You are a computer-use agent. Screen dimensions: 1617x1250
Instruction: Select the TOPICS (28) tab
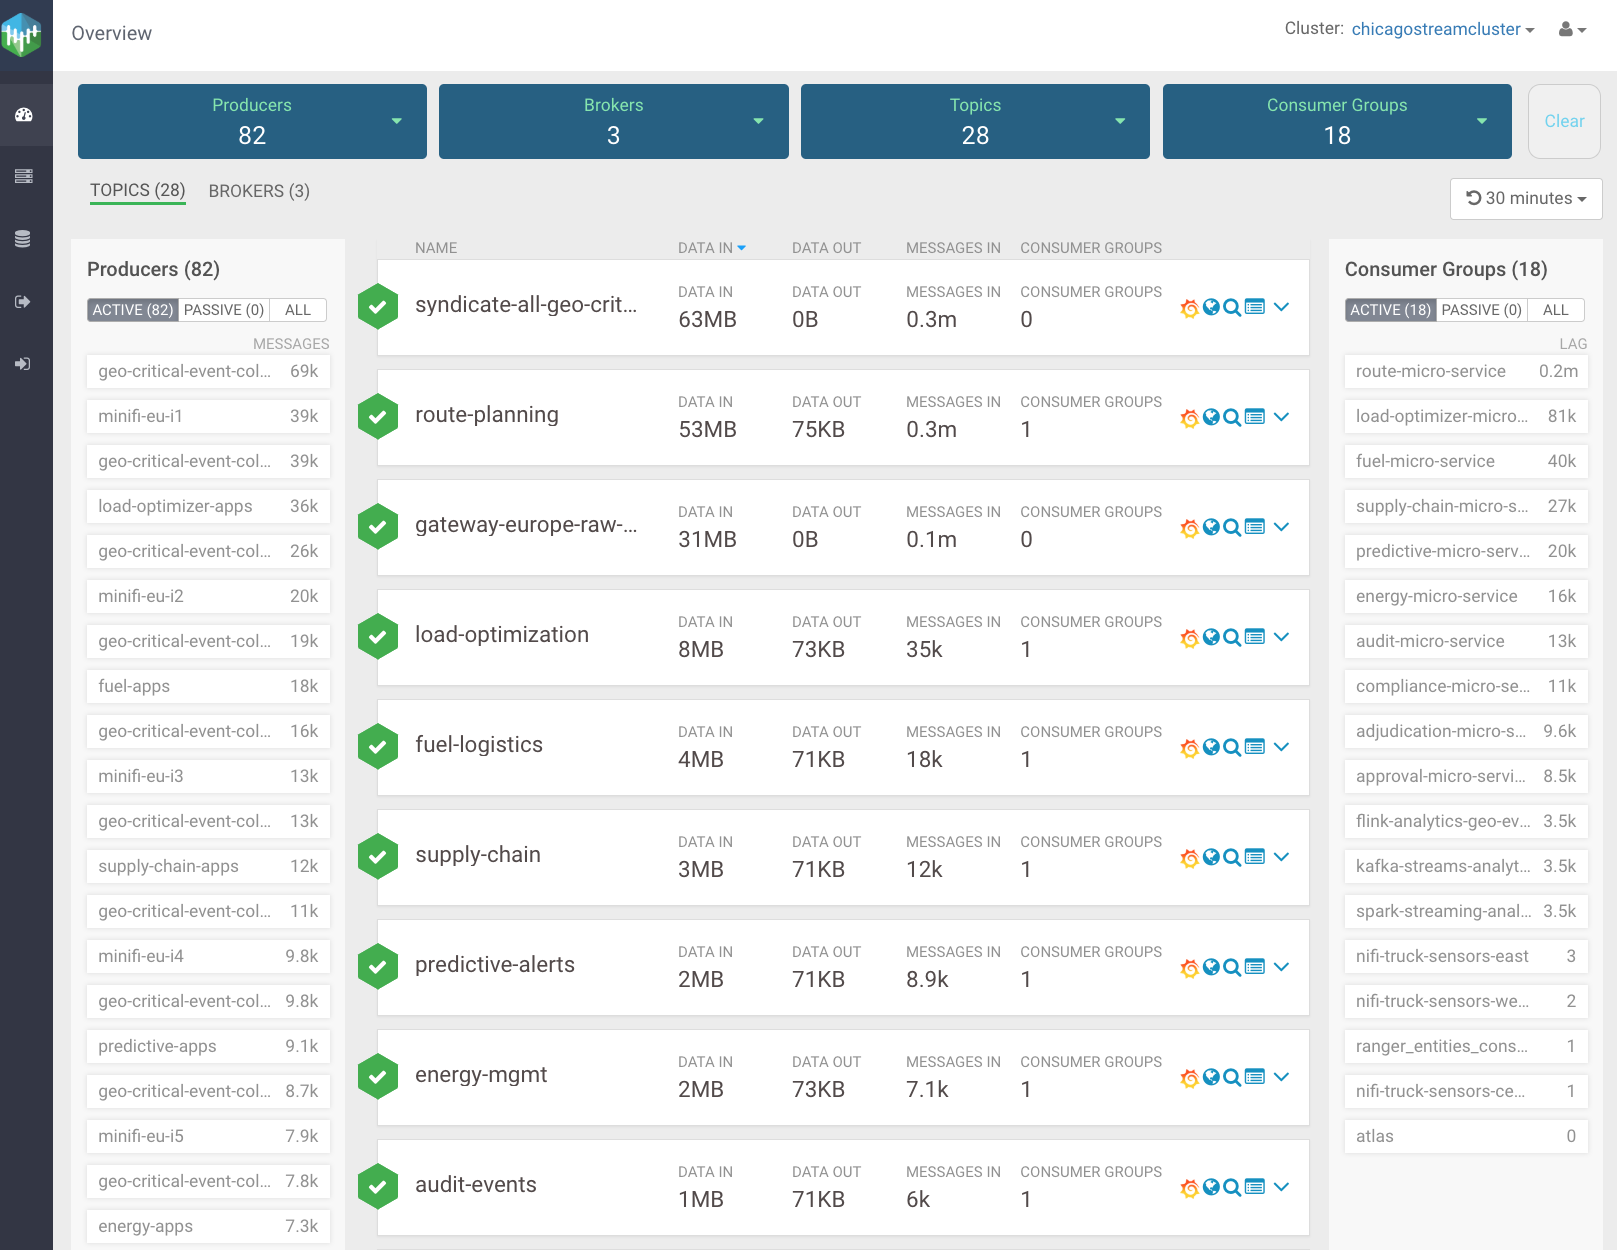[138, 190]
